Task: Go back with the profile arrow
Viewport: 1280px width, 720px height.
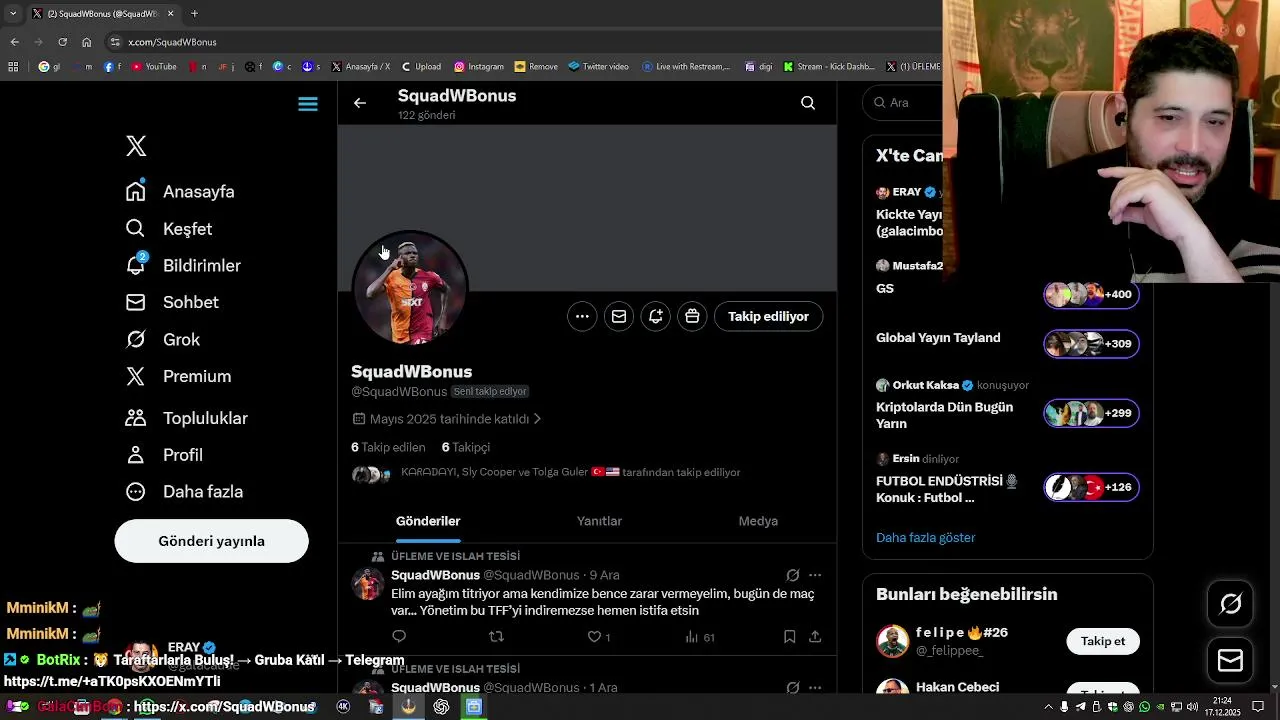Action: [360, 103]
